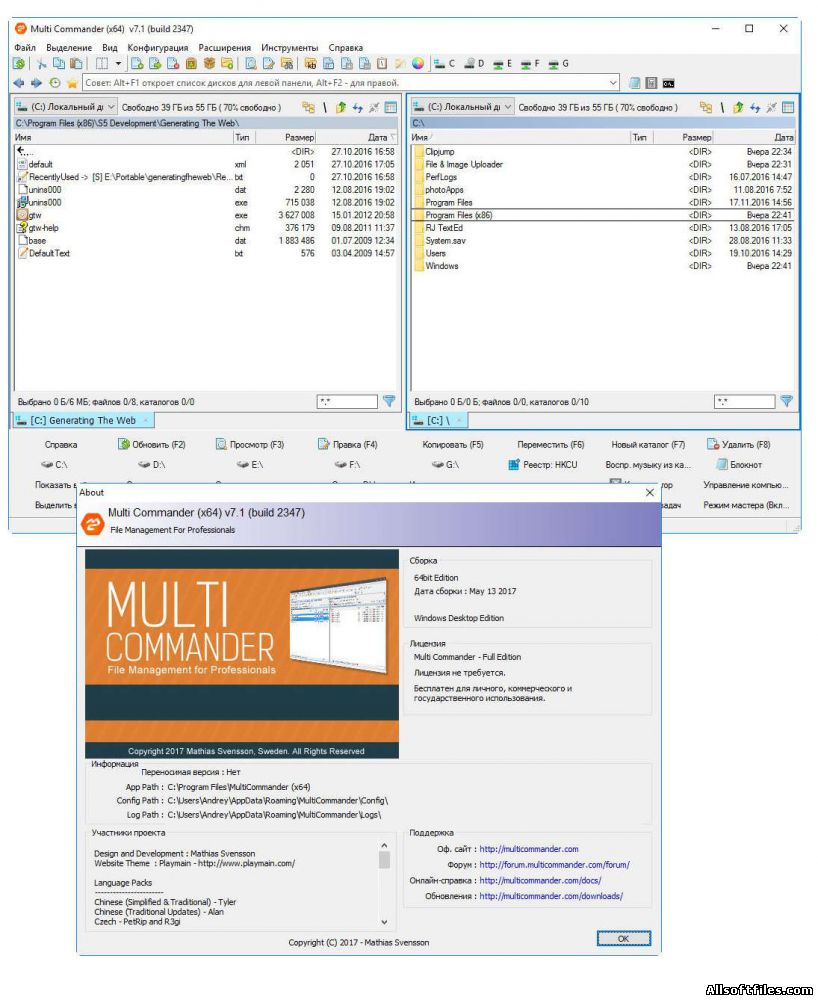Click the right panel filter input field
818x1000 pixels.
coord(744,401)
